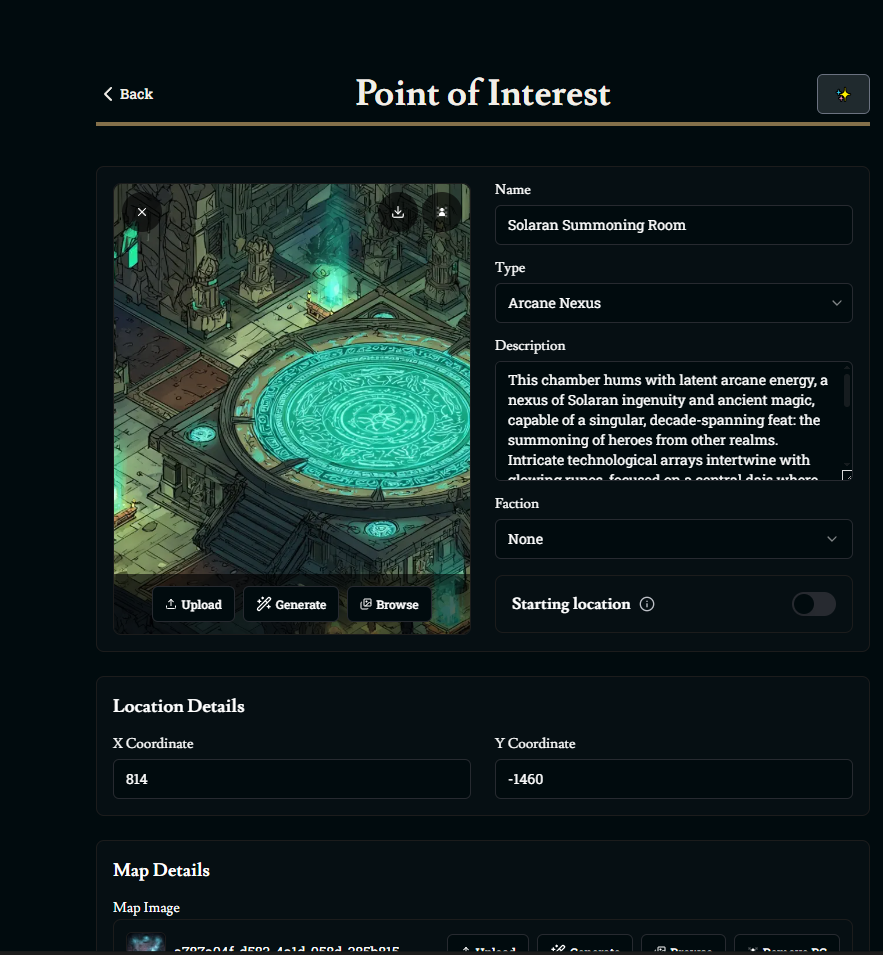The height and width of the screenshot is (955, 883).
Task: Expand the Faction dropdown
Action: [x=673, y=539]
